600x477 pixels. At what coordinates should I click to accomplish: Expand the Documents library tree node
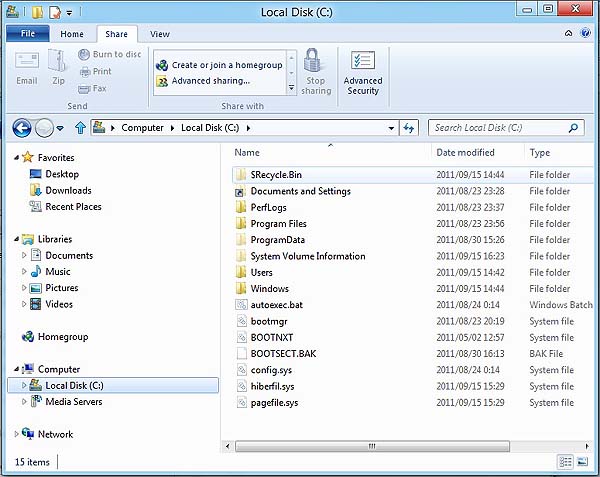(x=25, y=256)
